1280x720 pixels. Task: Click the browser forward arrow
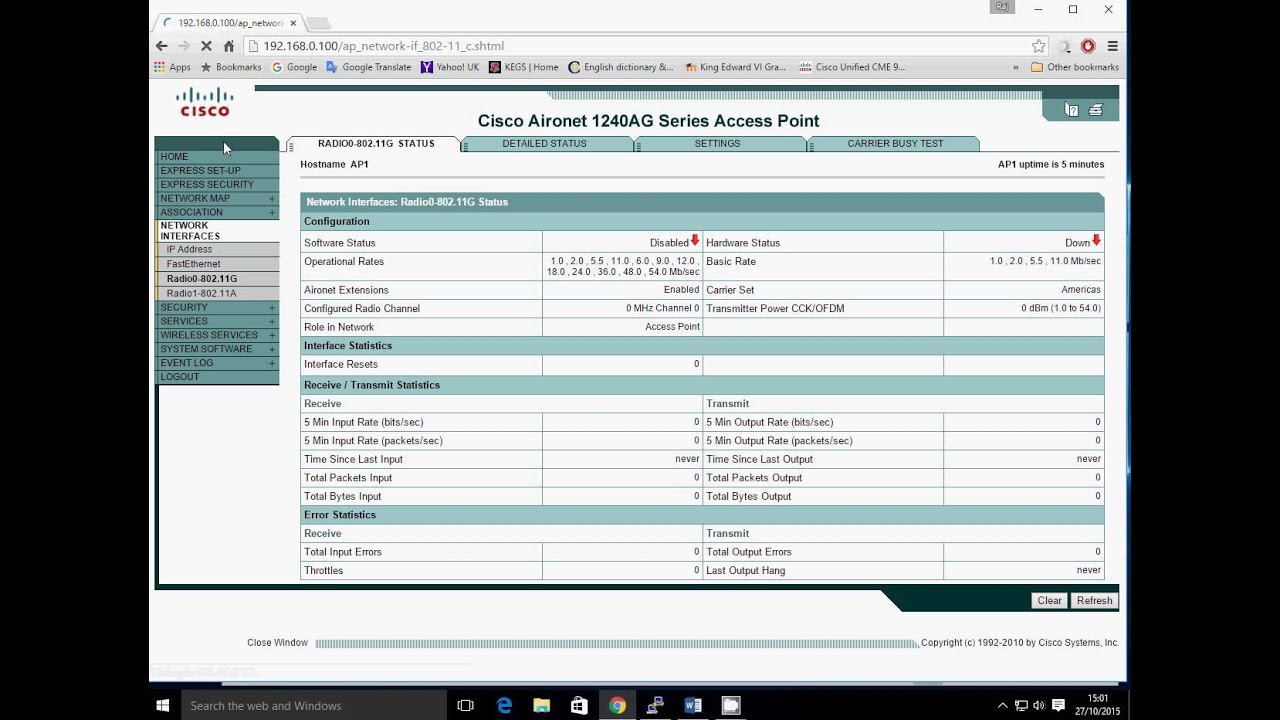[184, 46]
